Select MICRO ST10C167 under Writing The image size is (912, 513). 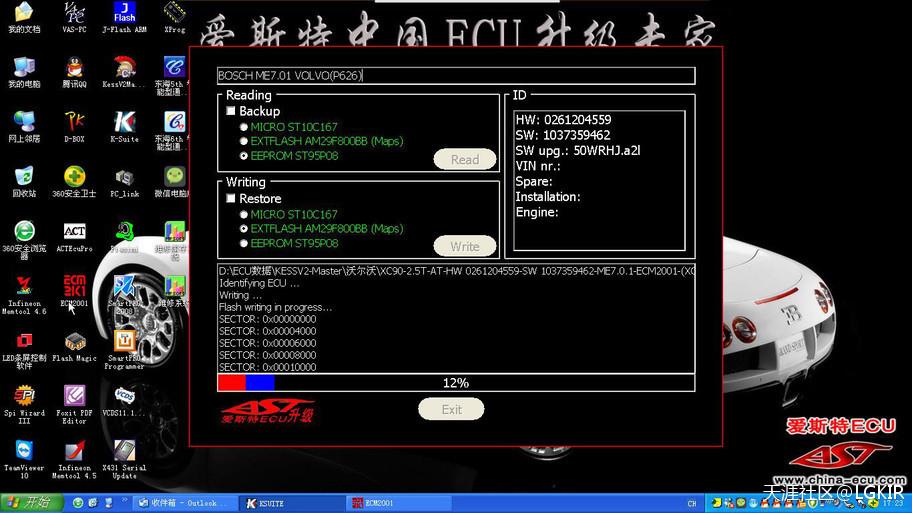point(244,215)
